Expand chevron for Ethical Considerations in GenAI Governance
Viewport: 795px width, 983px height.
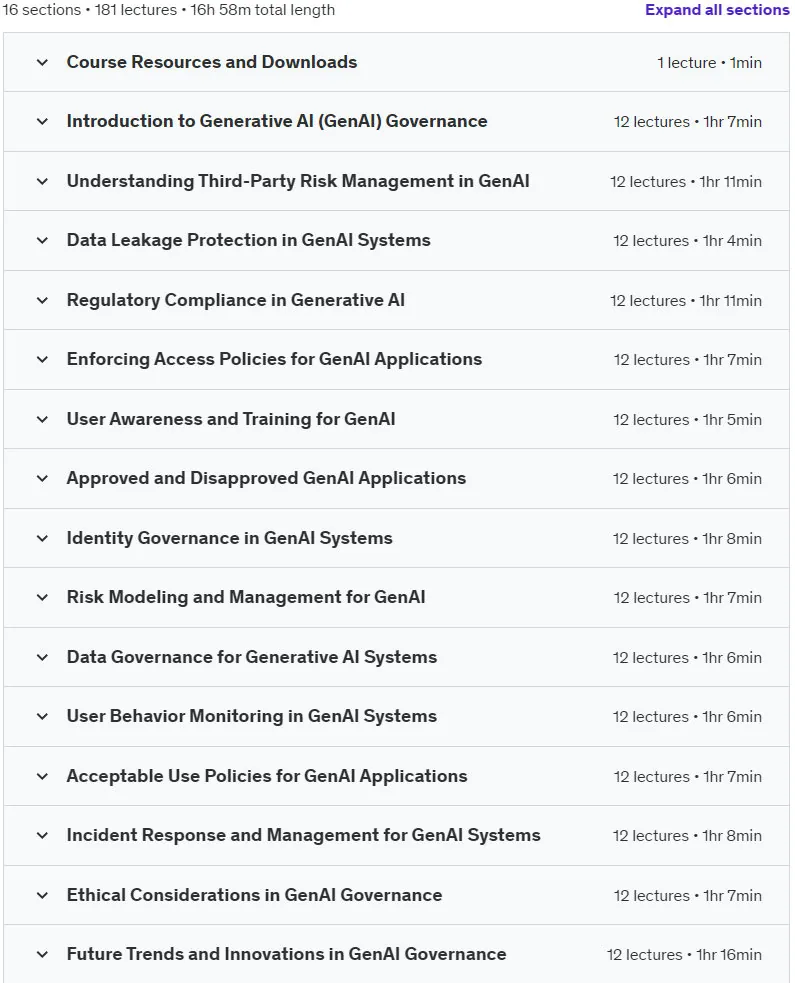click(42, 896)
